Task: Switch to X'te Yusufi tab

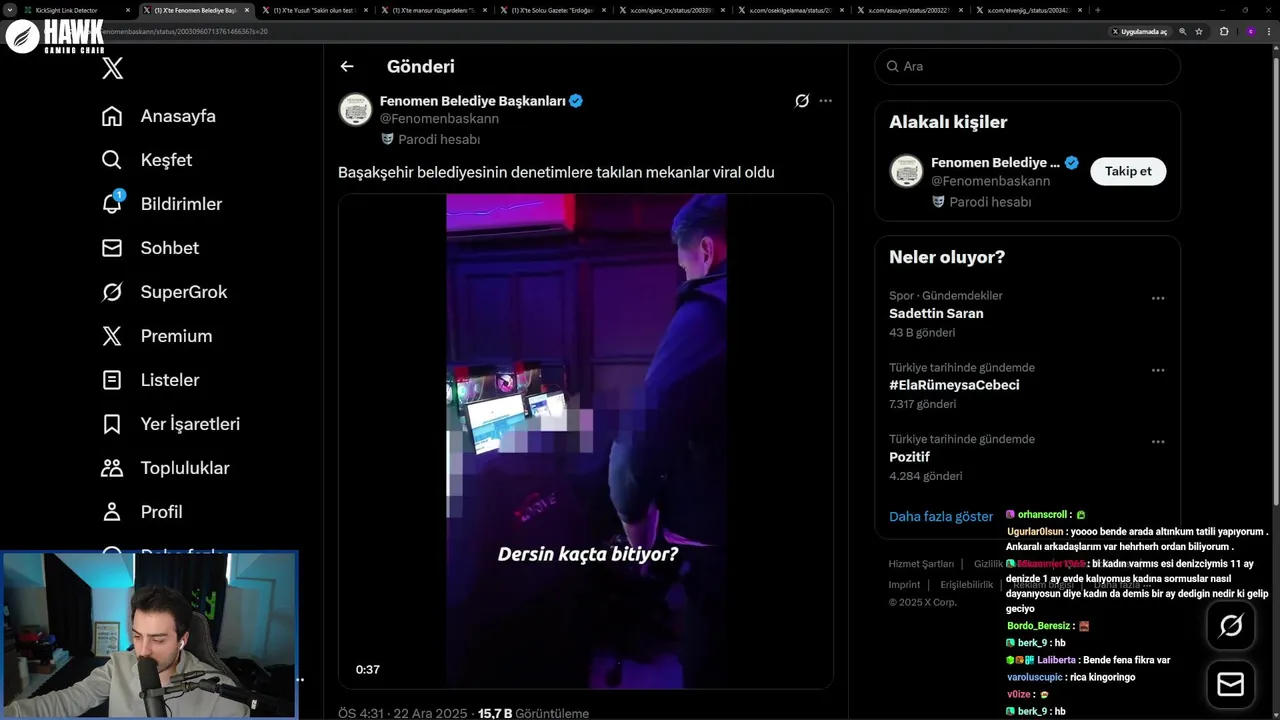Action: (315, 10)
